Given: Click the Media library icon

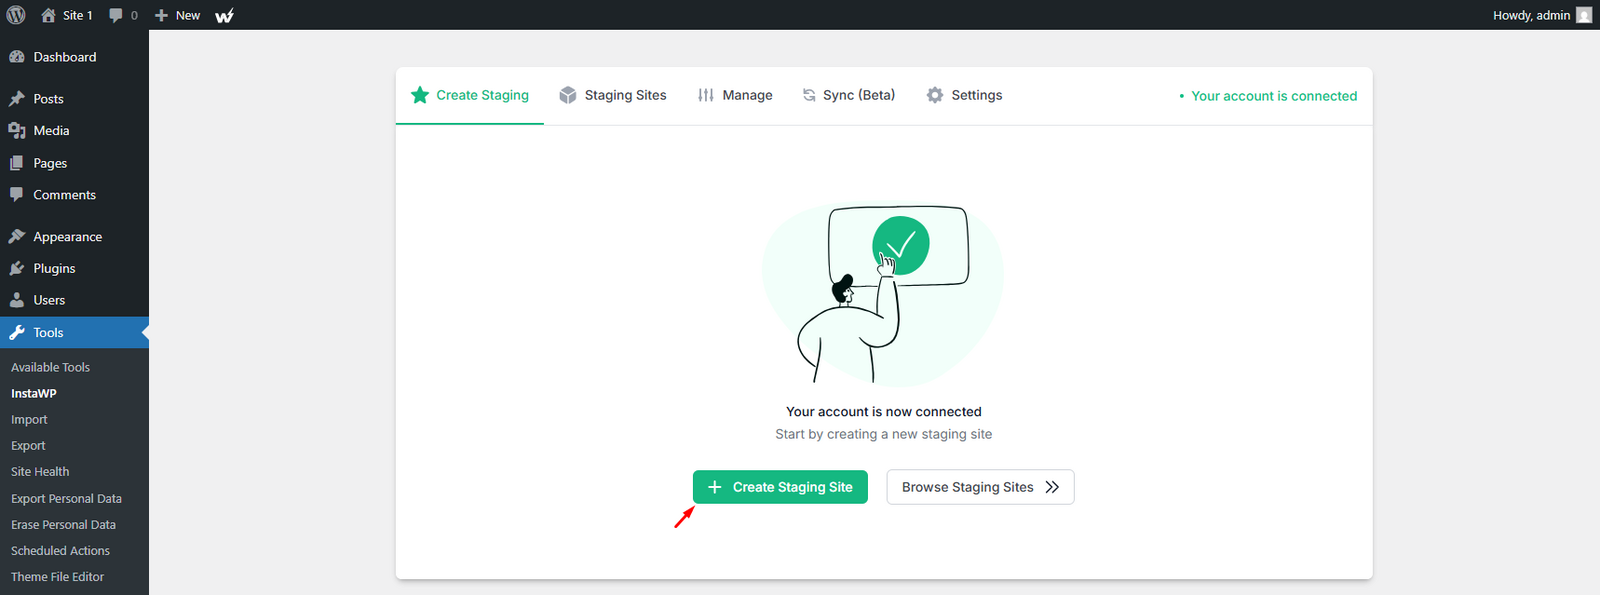Looking at the screenshot, I should [x=17, y=131].
